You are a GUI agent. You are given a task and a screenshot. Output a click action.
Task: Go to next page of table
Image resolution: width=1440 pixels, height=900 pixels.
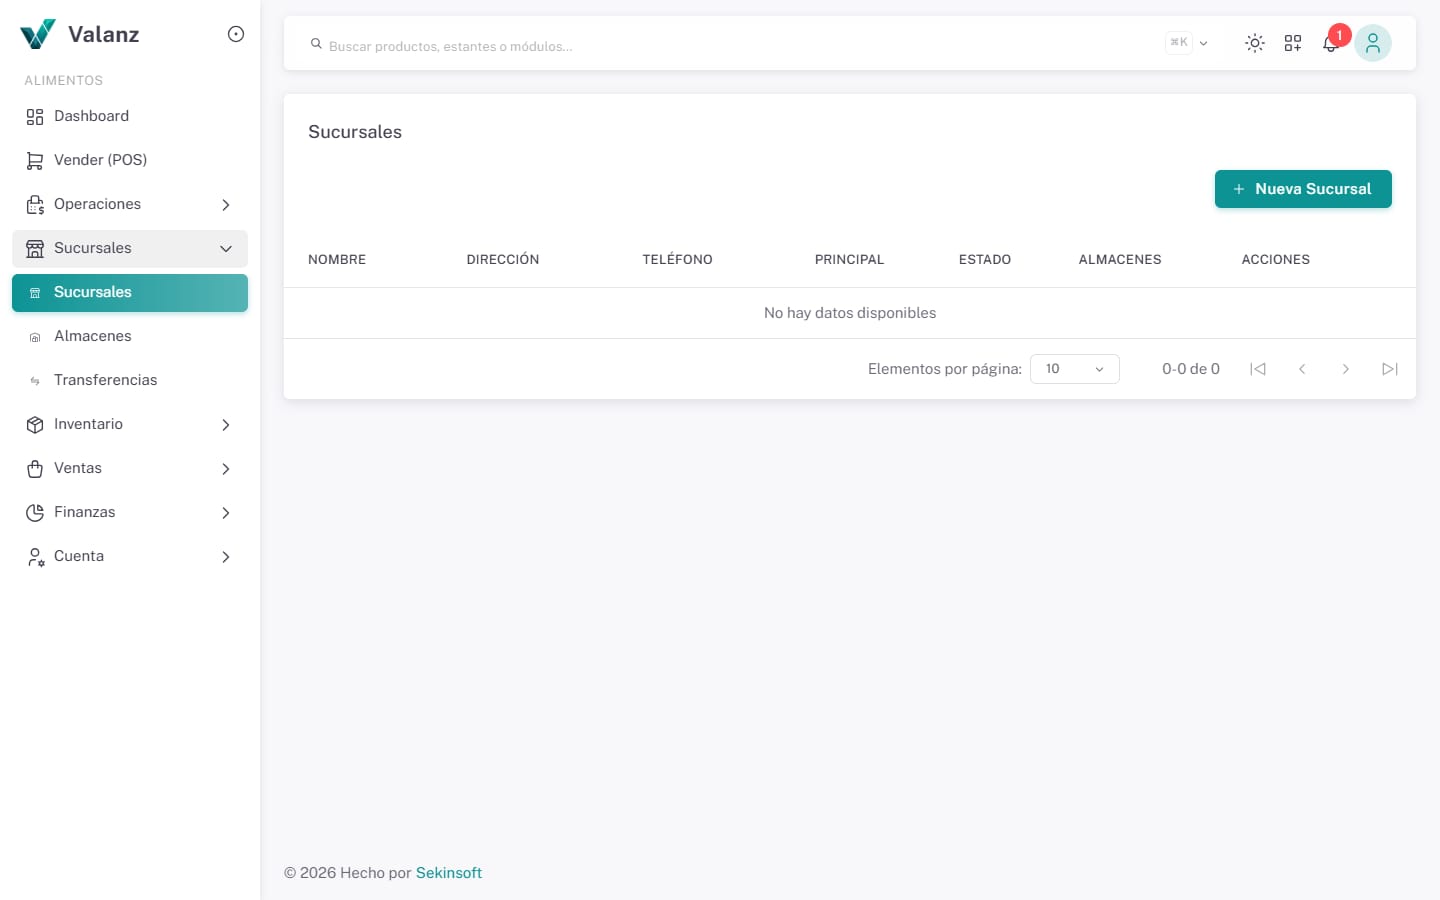tap(1346, 369)
